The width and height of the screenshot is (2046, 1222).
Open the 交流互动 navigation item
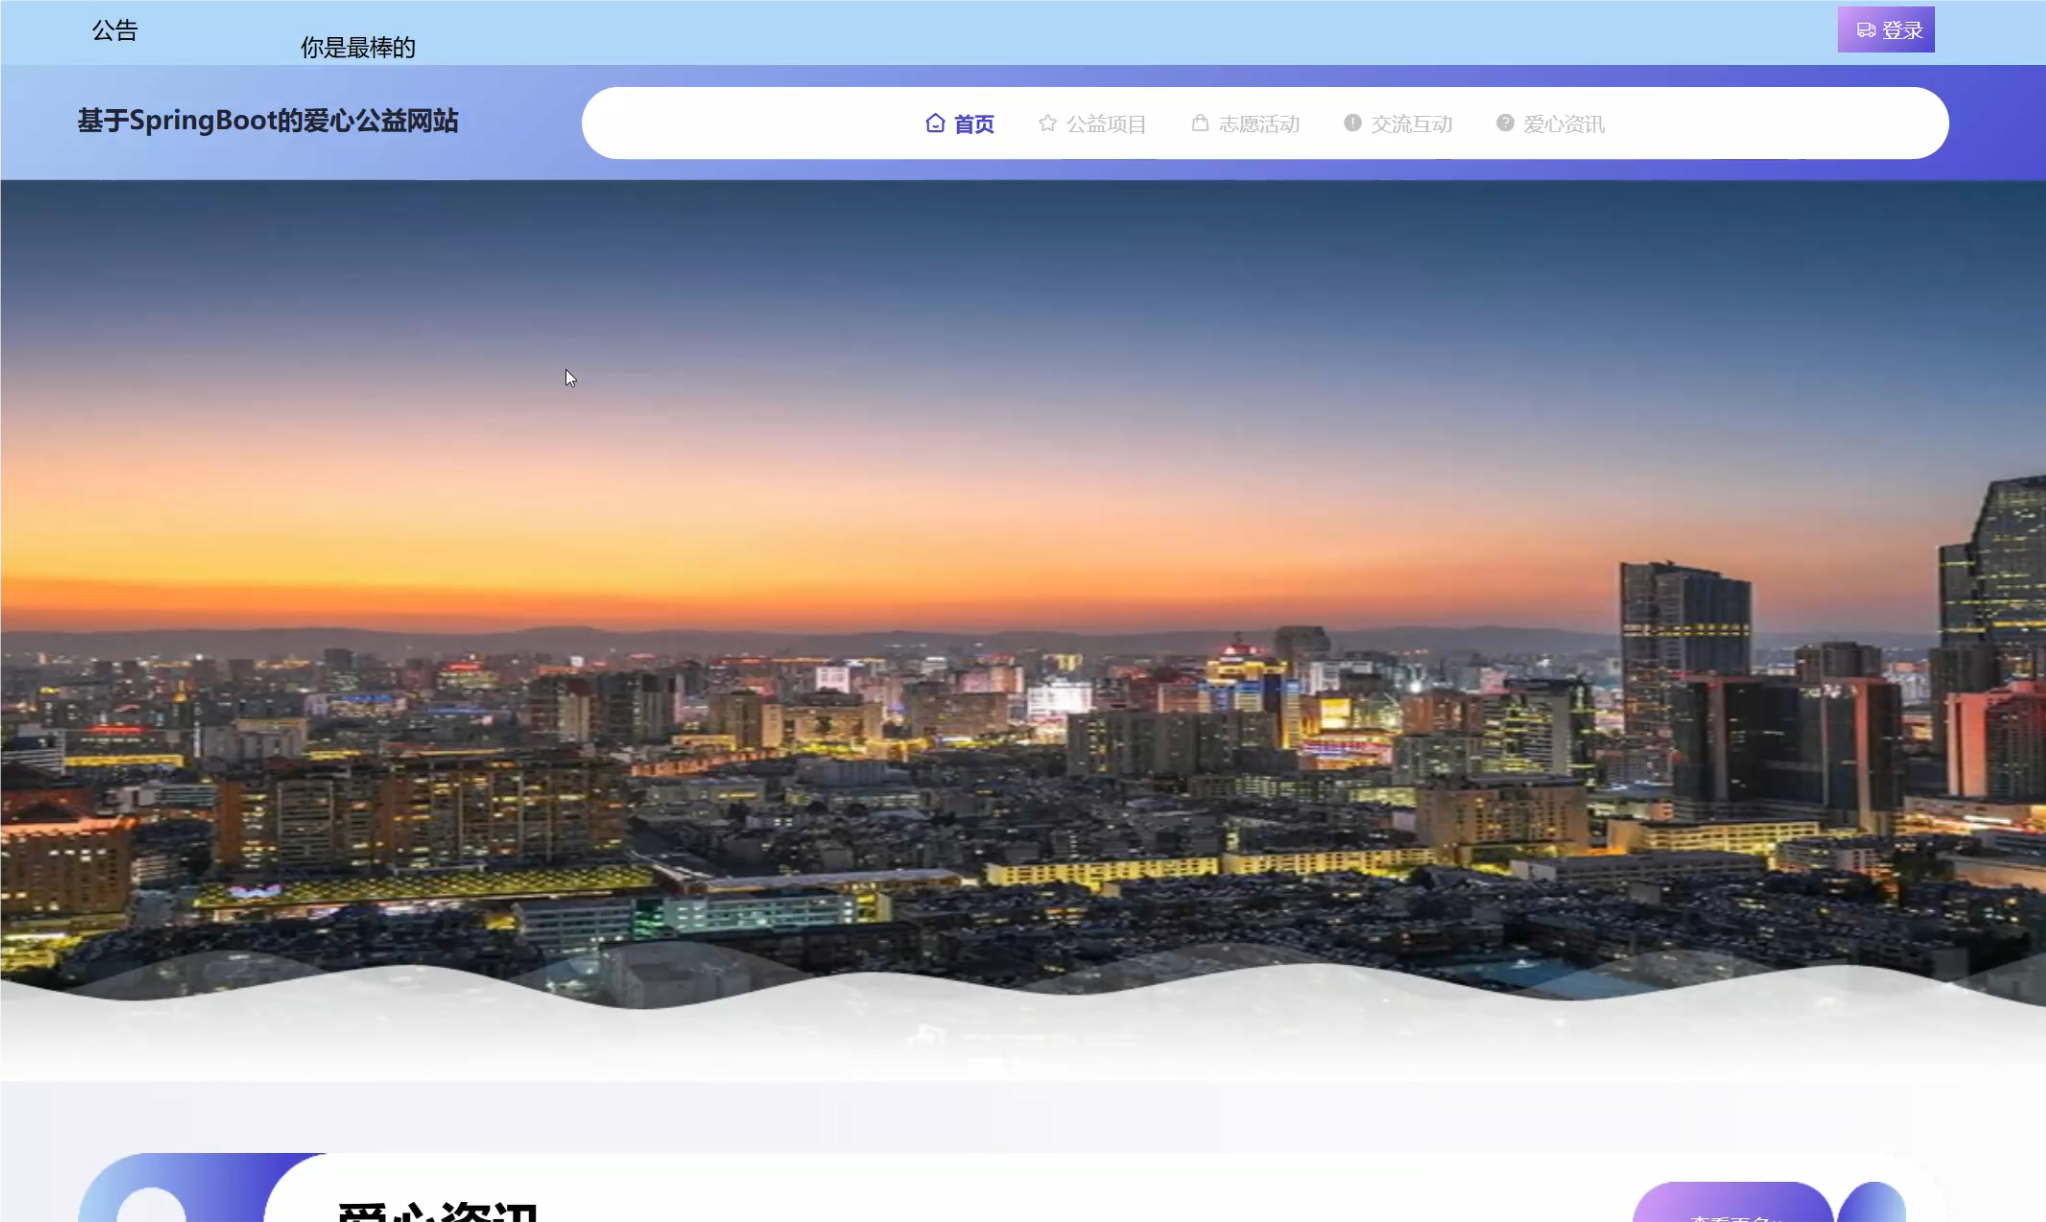click(1411, 124)
